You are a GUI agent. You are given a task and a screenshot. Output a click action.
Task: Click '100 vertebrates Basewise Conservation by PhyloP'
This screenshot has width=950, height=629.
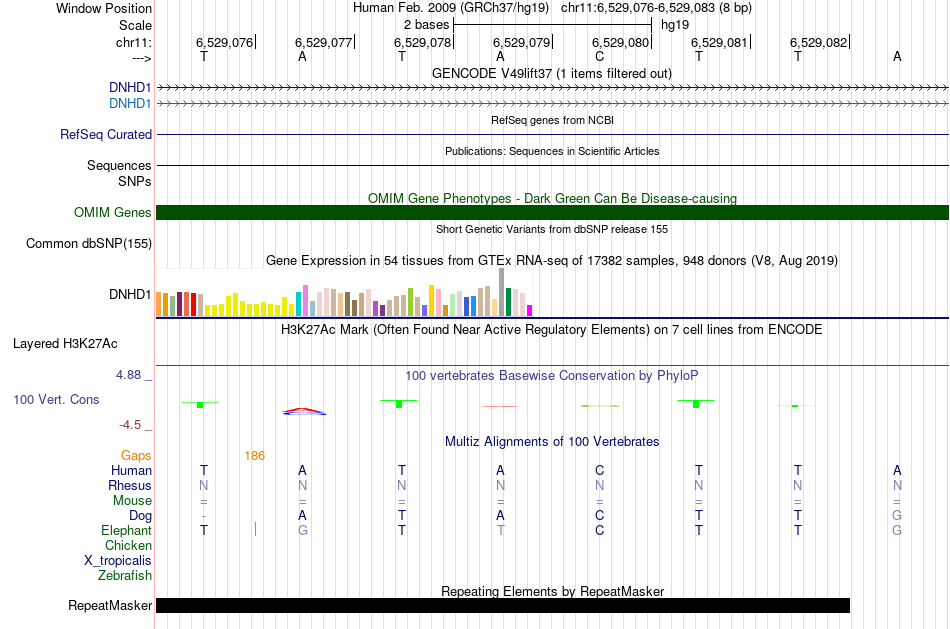click(x=552, y=376)
